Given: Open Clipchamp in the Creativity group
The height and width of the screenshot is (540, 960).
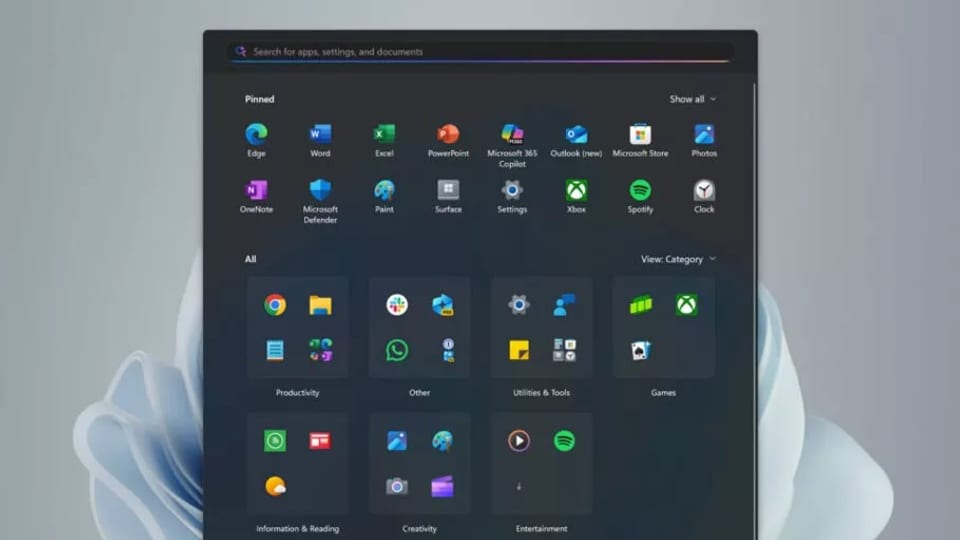Looking at the screenshot, I should tap(442, 486).
